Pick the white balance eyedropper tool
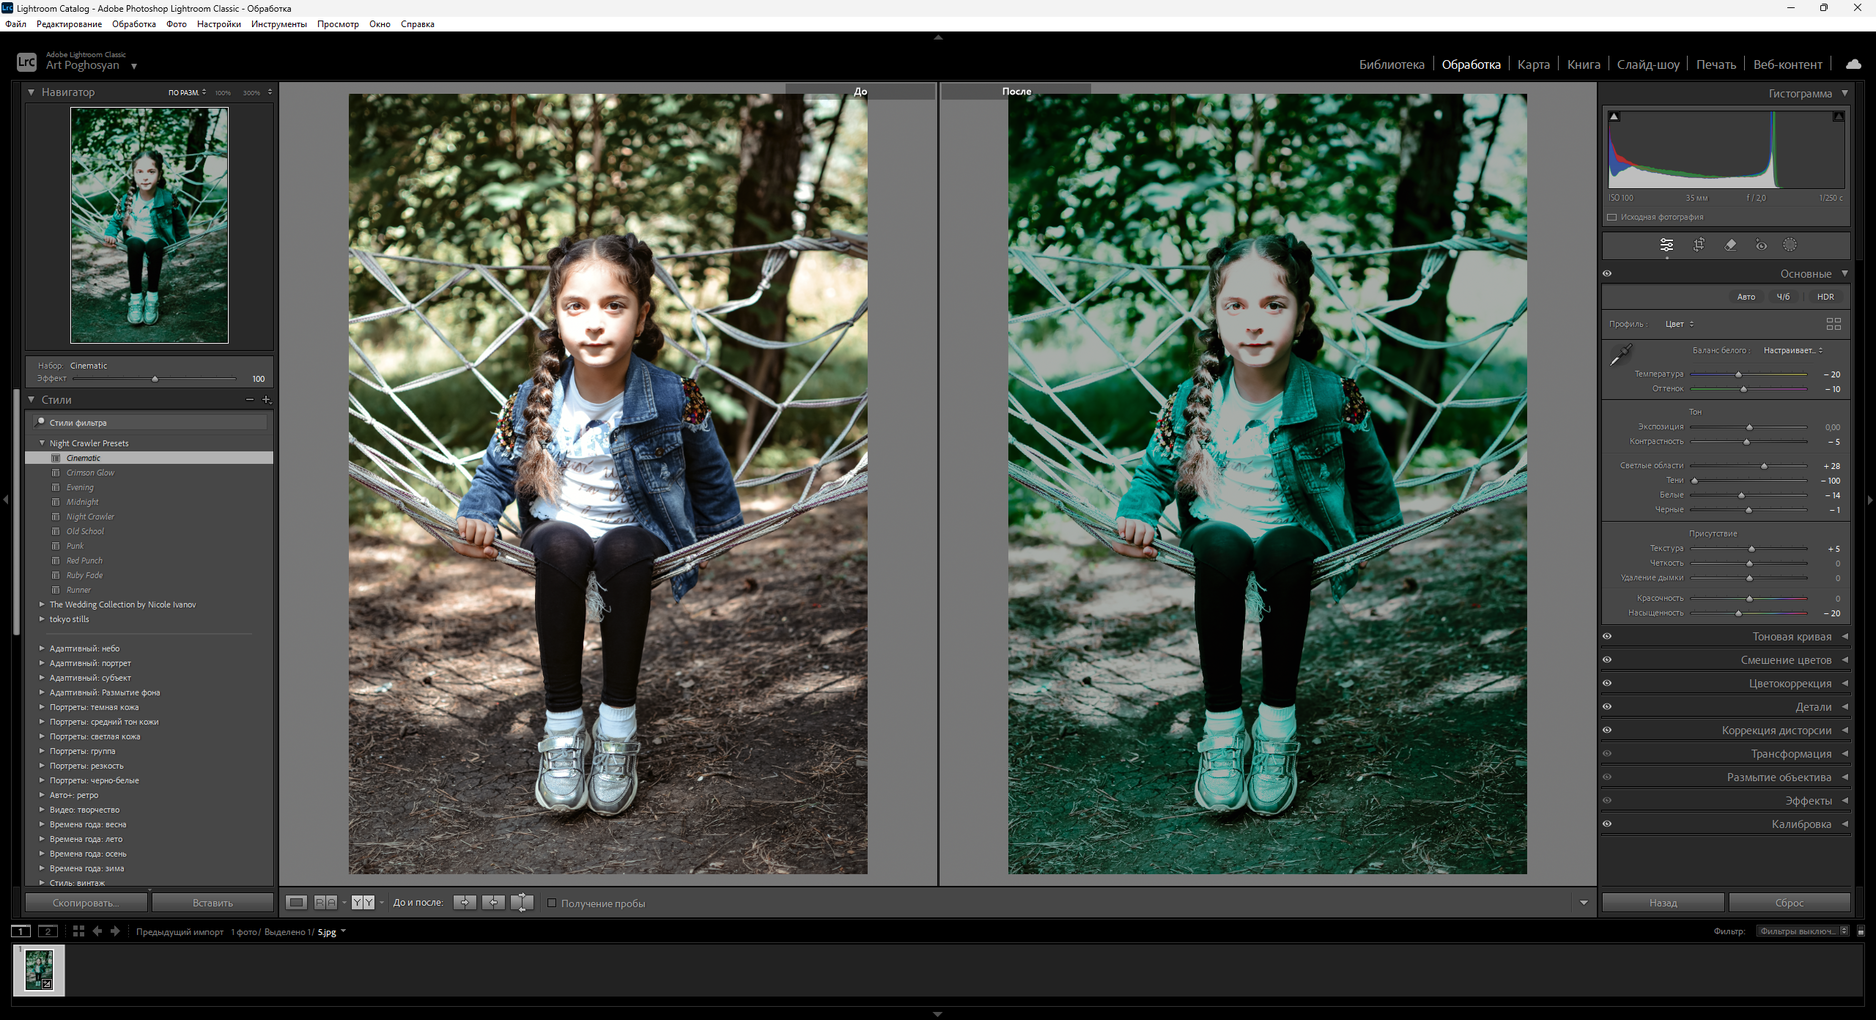The image size is (1876, 1020). pyautogui.click(x=1621, y=354)
